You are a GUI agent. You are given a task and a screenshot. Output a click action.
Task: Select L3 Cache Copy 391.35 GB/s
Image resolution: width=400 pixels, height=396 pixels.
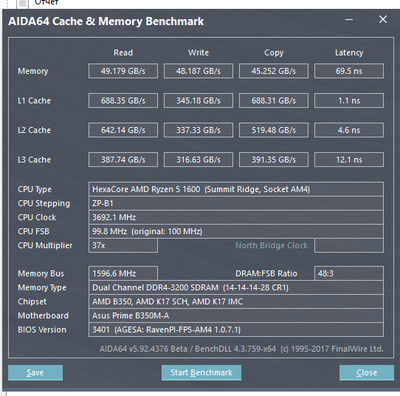click(x=274, y=160)
